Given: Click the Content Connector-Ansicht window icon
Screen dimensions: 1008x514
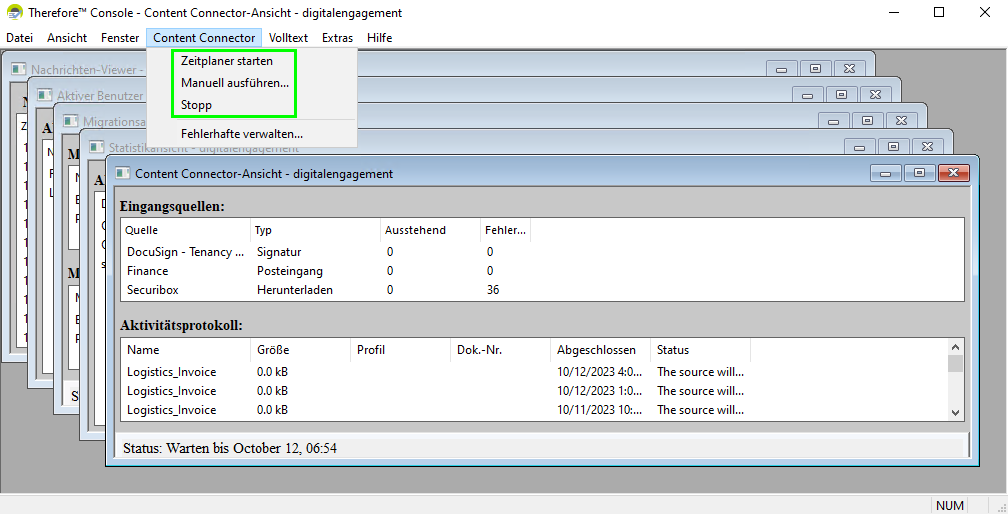Looking at the screenshot, I should pos(122,173).
